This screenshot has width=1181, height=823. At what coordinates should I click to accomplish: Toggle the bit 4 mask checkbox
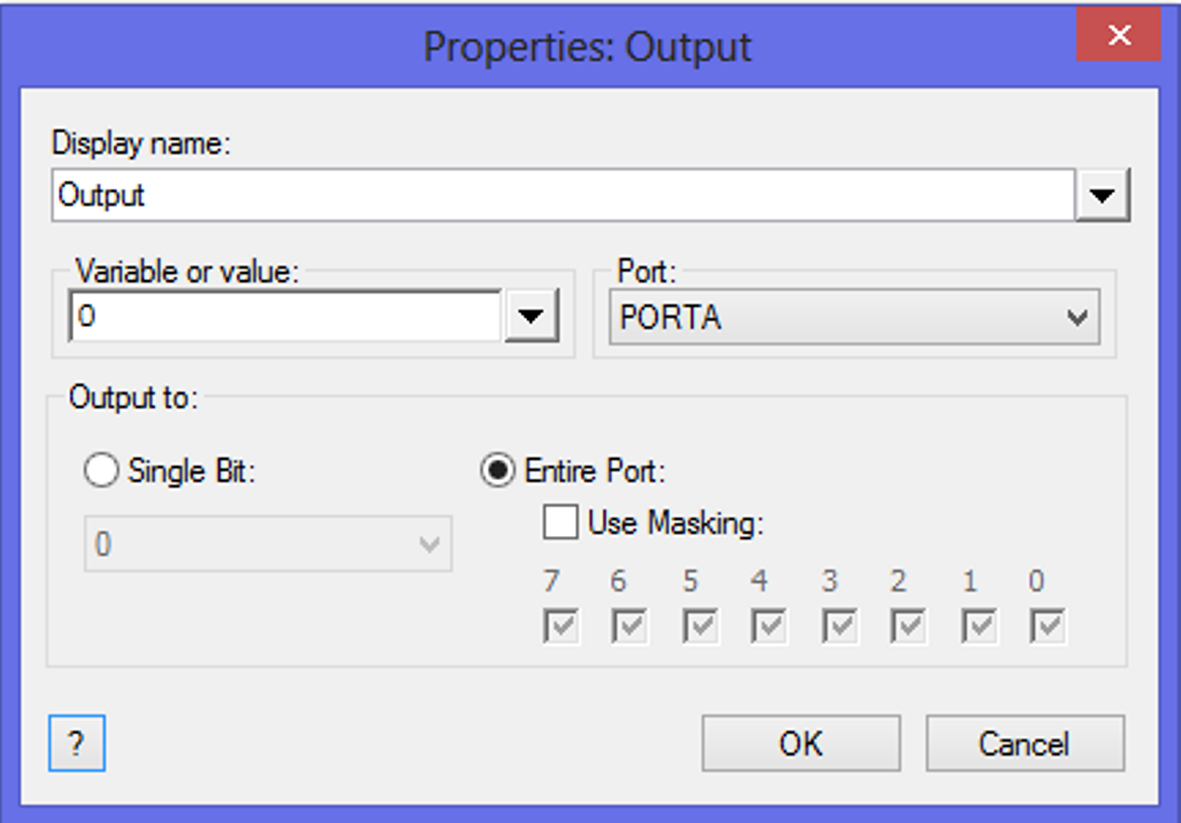pos(768,627)
